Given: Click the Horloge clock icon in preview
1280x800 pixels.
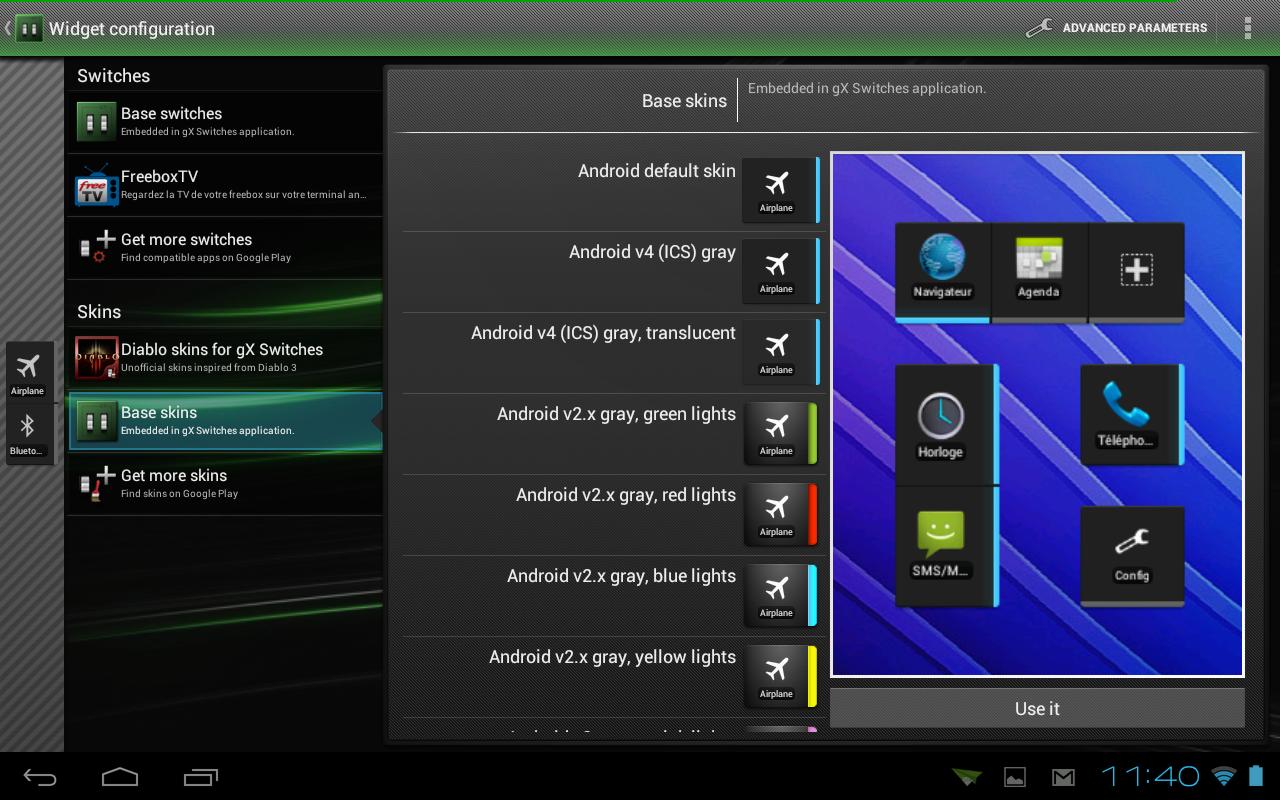Looking at the screenshot, I should coord(941,424).
